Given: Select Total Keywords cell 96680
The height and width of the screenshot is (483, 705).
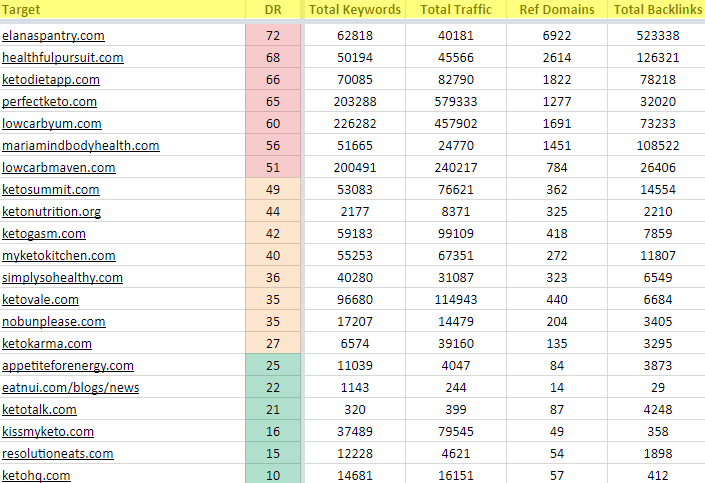Looking at the screenshot, I should (355, 300).
